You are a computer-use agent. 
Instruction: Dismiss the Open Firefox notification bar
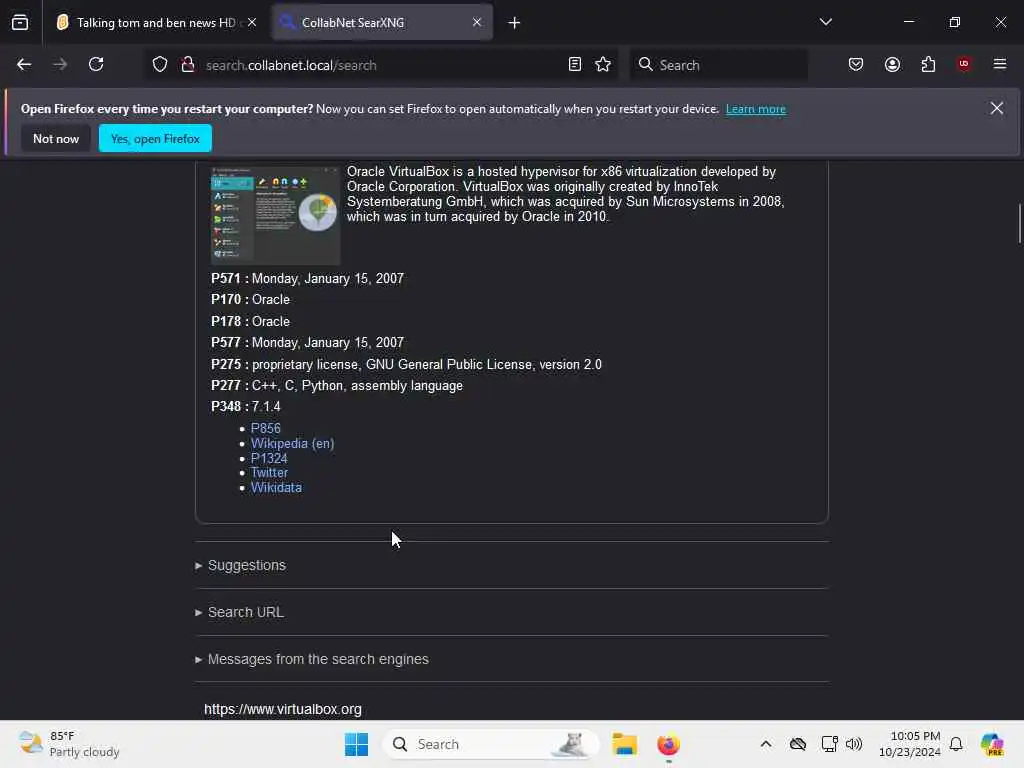click(x=997, y=108)
